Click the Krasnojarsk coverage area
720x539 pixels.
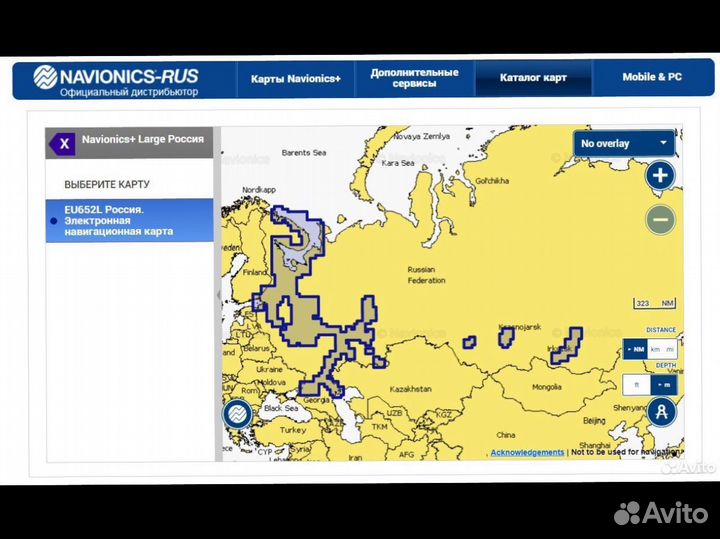(506, 337)
